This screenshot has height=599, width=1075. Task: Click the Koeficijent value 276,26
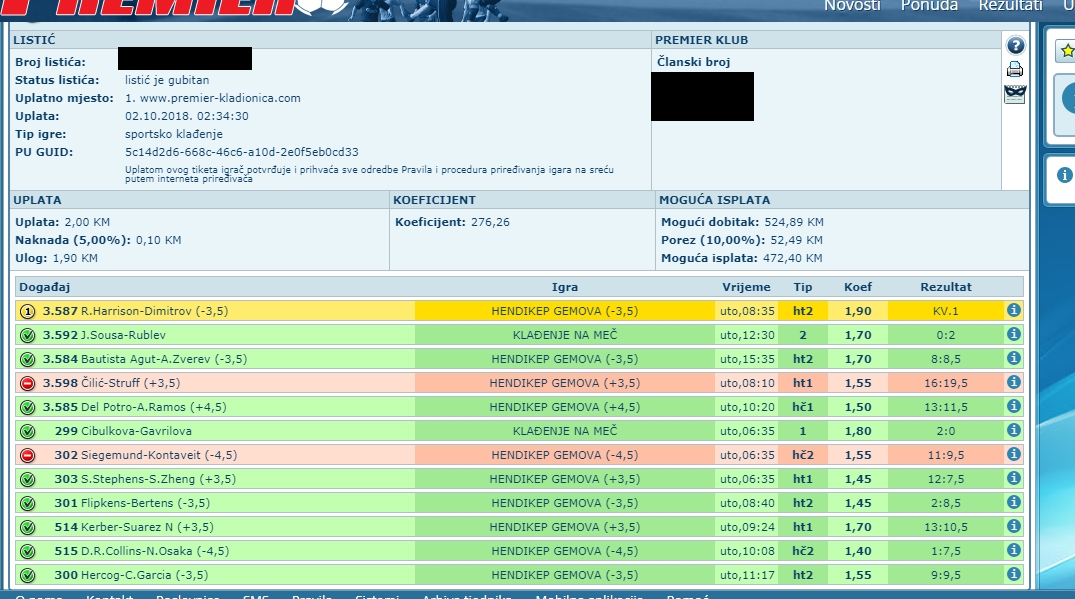pyautogui.click(x=490, y=222)
